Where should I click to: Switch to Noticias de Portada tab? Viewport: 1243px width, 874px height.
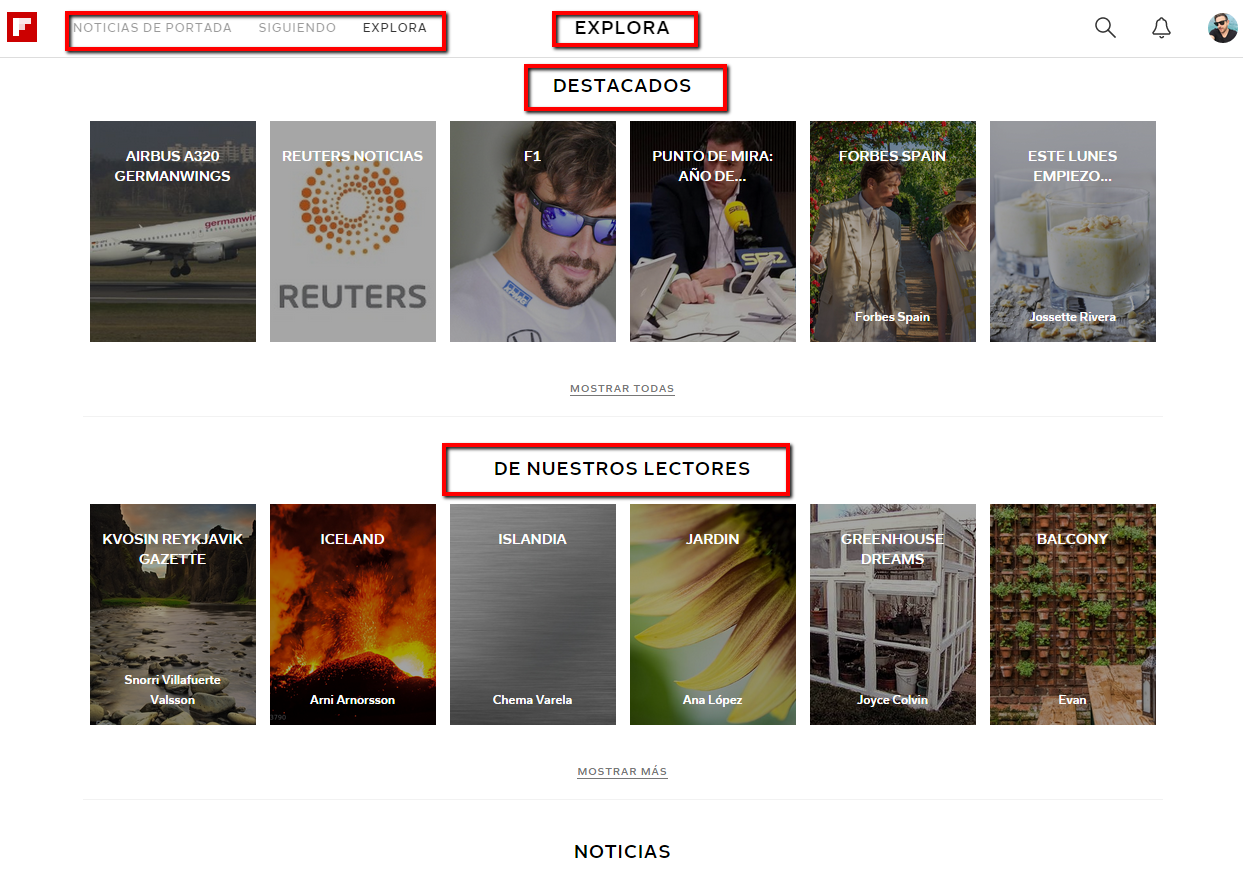[152, 28]
